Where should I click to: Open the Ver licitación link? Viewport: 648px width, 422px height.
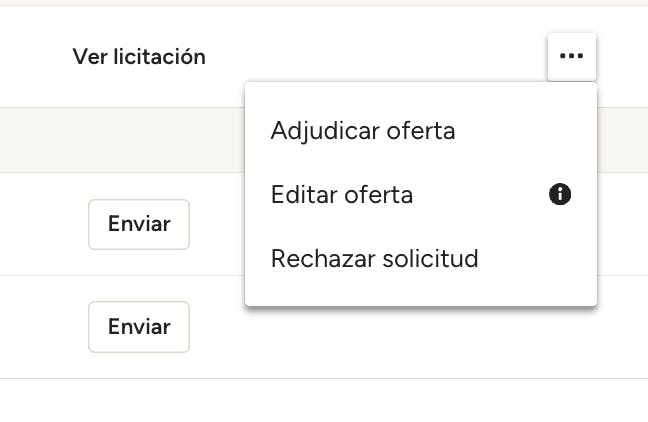point(139,57)
